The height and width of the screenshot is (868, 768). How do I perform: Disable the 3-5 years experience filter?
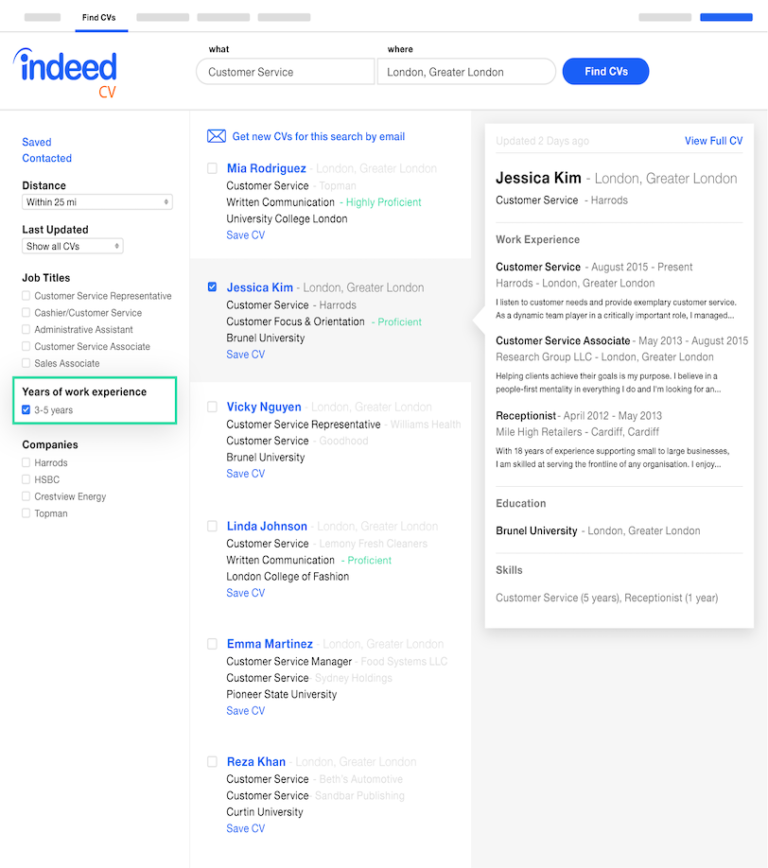tap(25, 409)
